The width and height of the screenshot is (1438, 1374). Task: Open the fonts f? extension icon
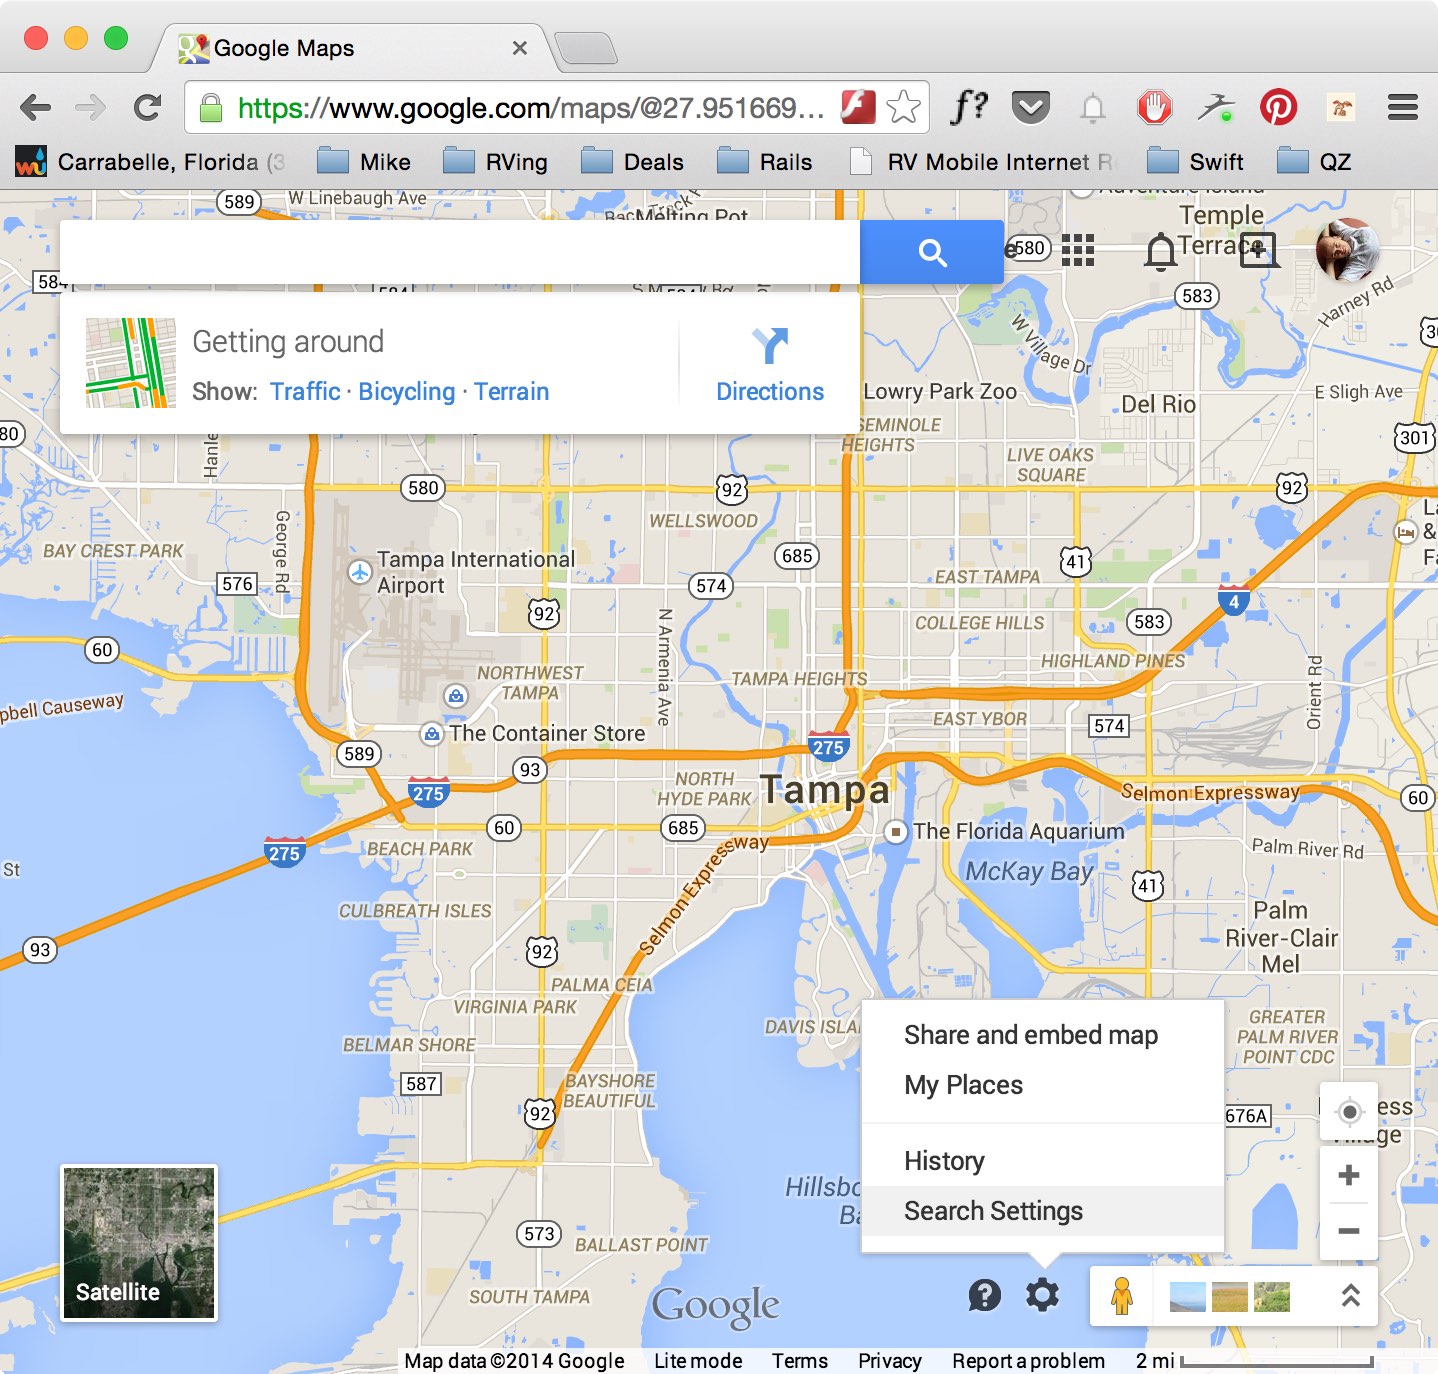point(968,106)
